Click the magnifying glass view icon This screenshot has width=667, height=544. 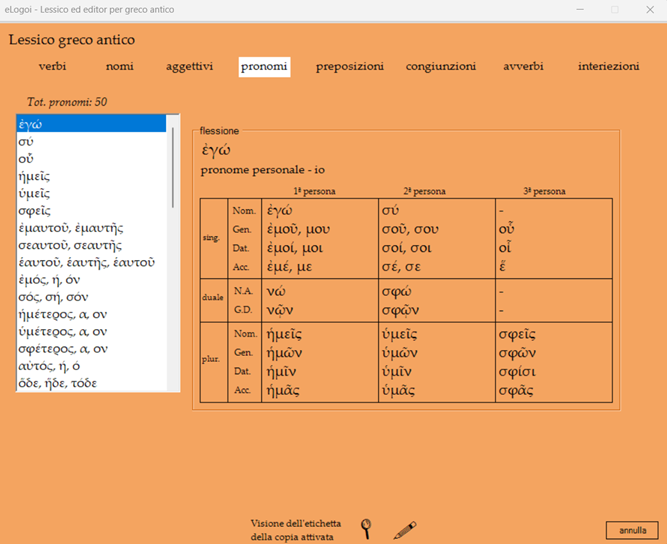point(367,529)
